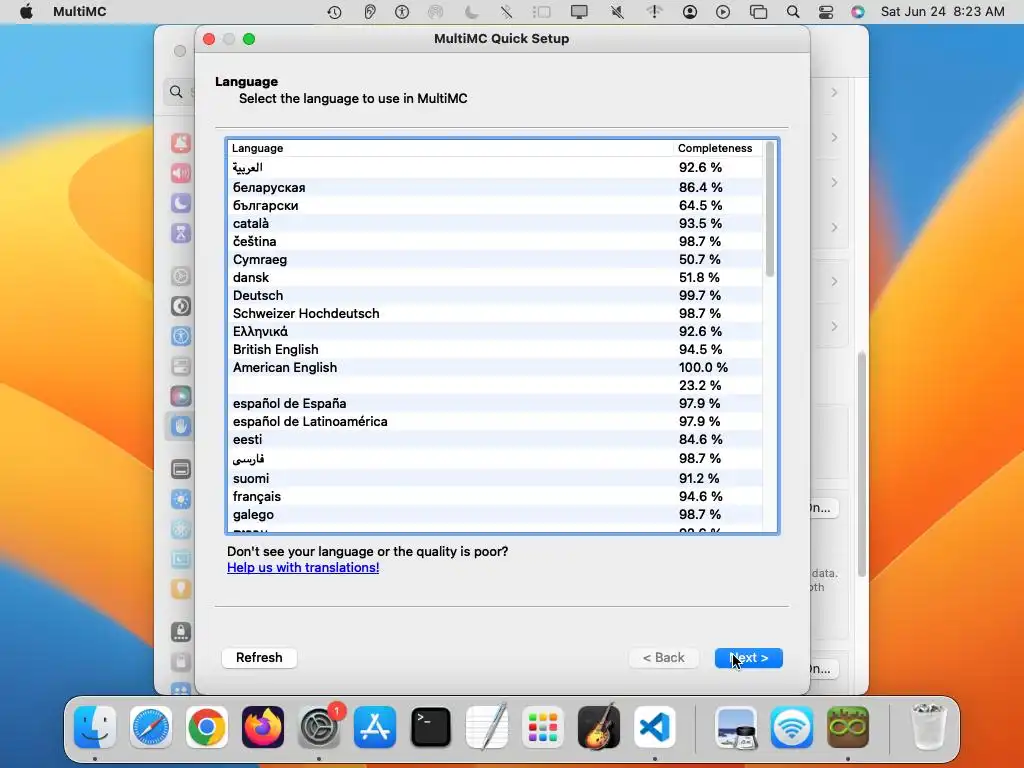Click the Next button in Quick Setup

click(x=748, y=658)
